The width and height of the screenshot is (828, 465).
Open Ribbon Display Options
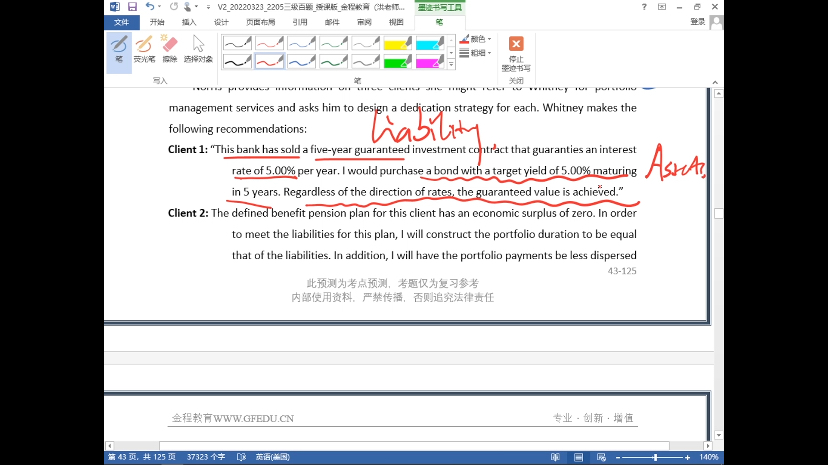coord(662,7)
